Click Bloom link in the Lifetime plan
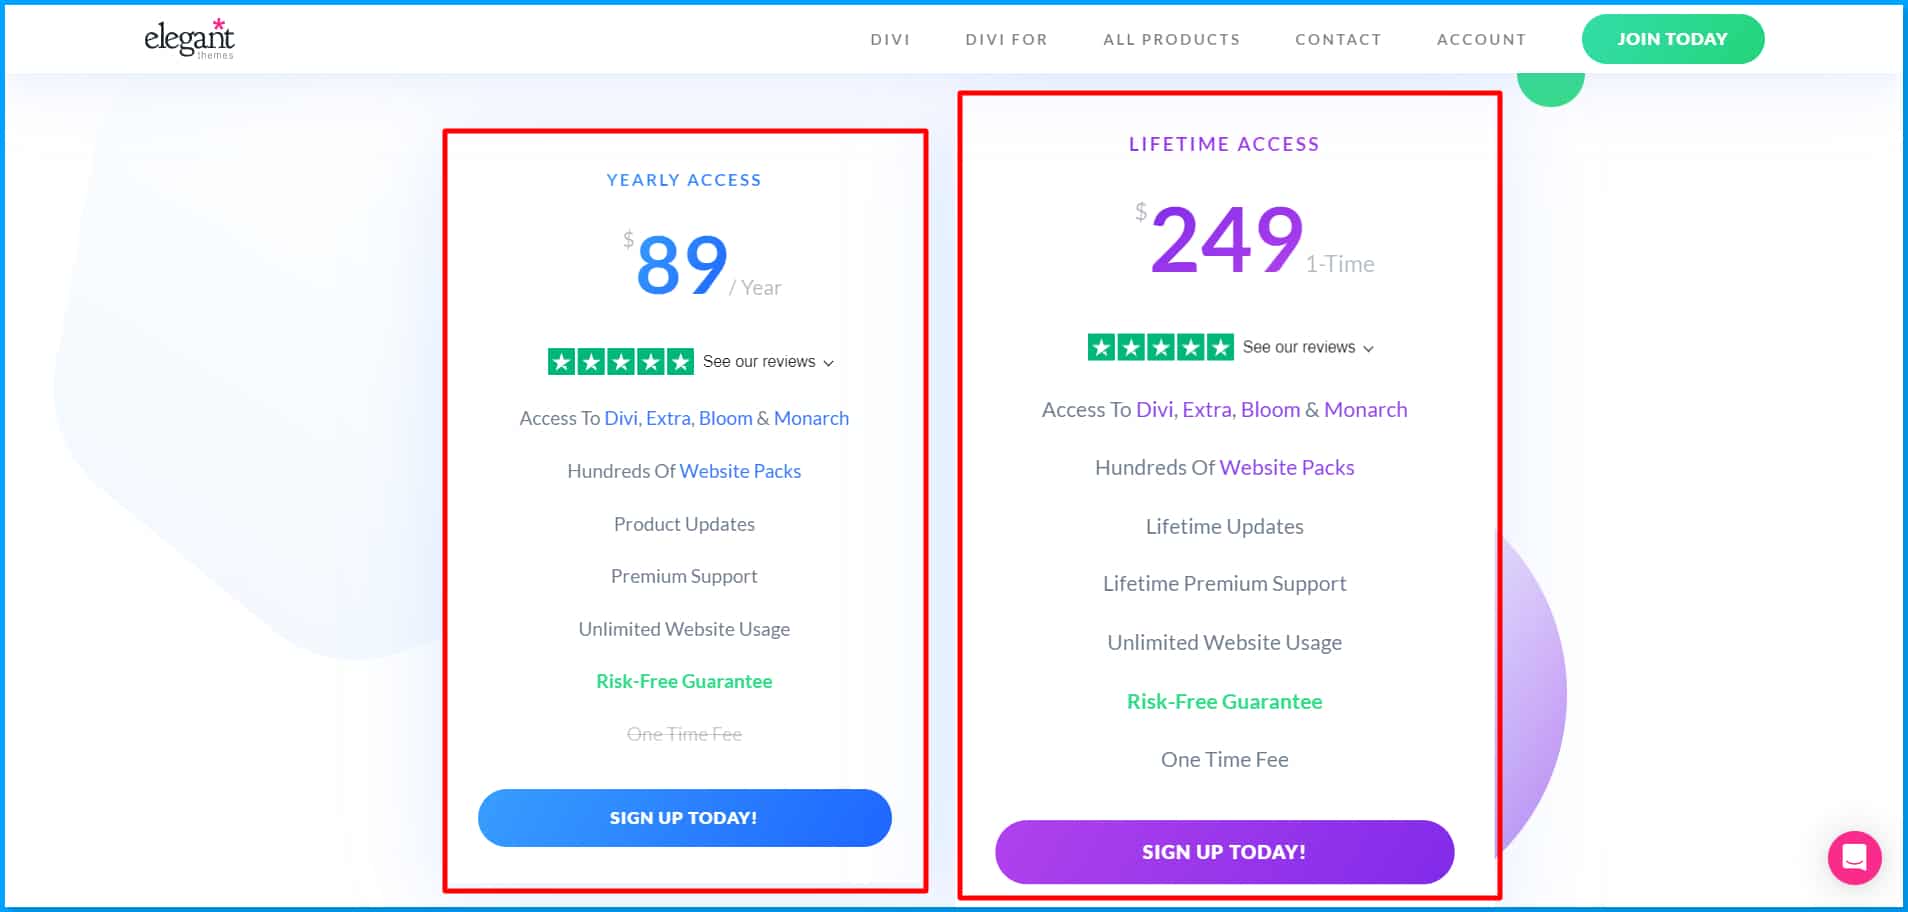 pos(1270,410)
